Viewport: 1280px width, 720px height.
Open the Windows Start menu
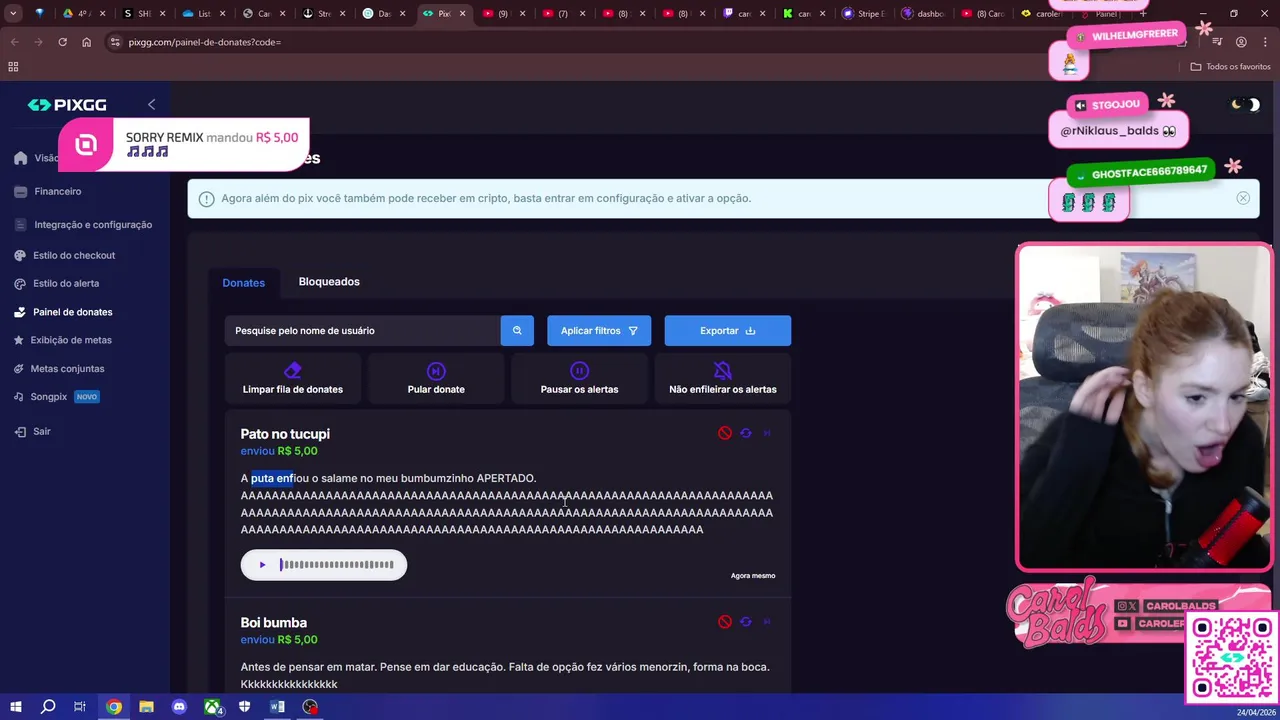tap(15, 707)
